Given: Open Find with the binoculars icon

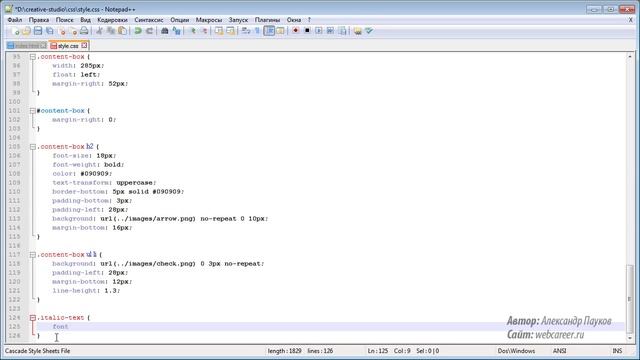Looking at the screenshot, I should click(x=164, y=31).
